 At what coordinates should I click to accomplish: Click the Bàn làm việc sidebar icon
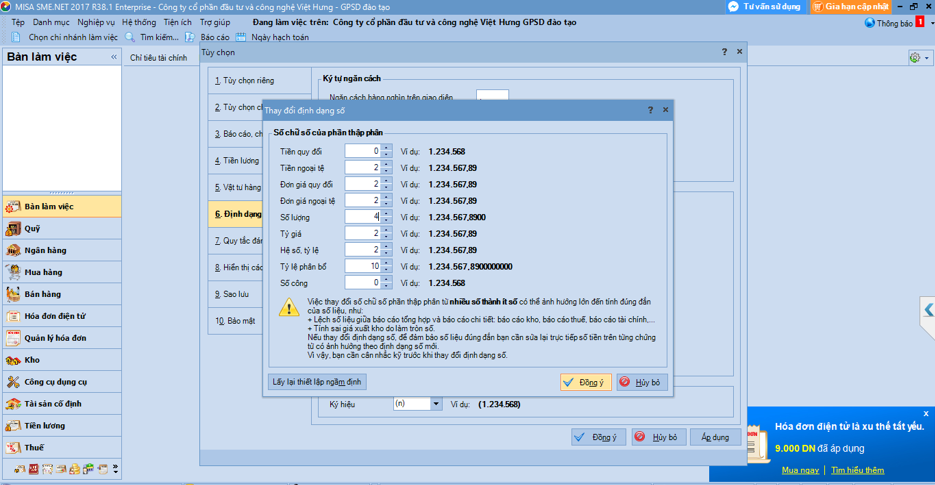tap(13, 206)
